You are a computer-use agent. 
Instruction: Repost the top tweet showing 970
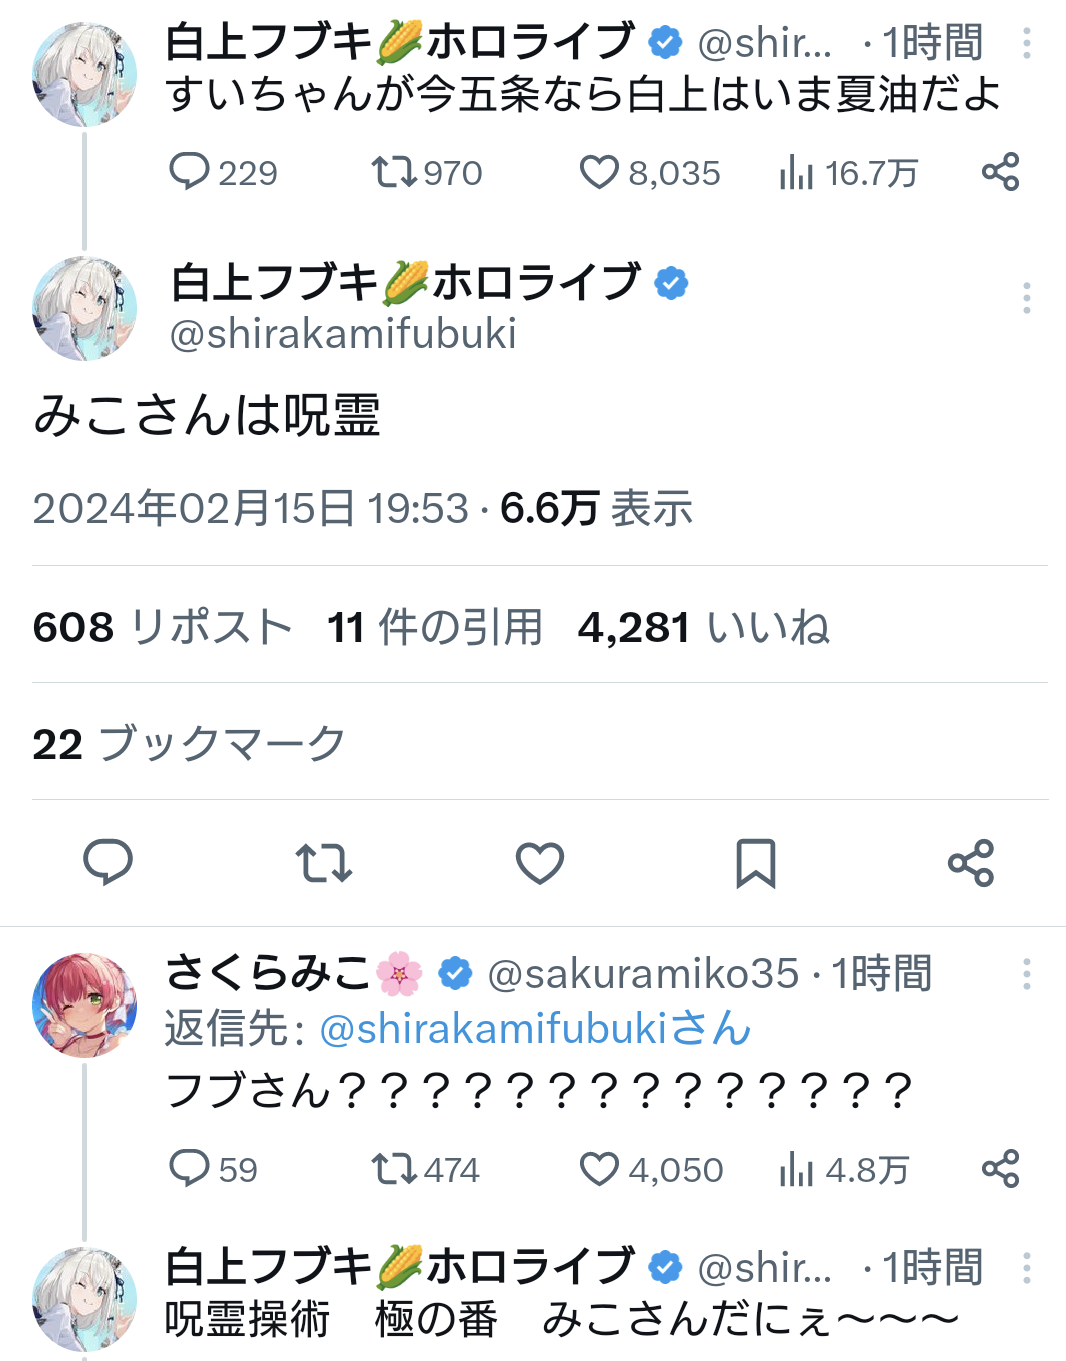pyautogui.click(x=394, y=172)
